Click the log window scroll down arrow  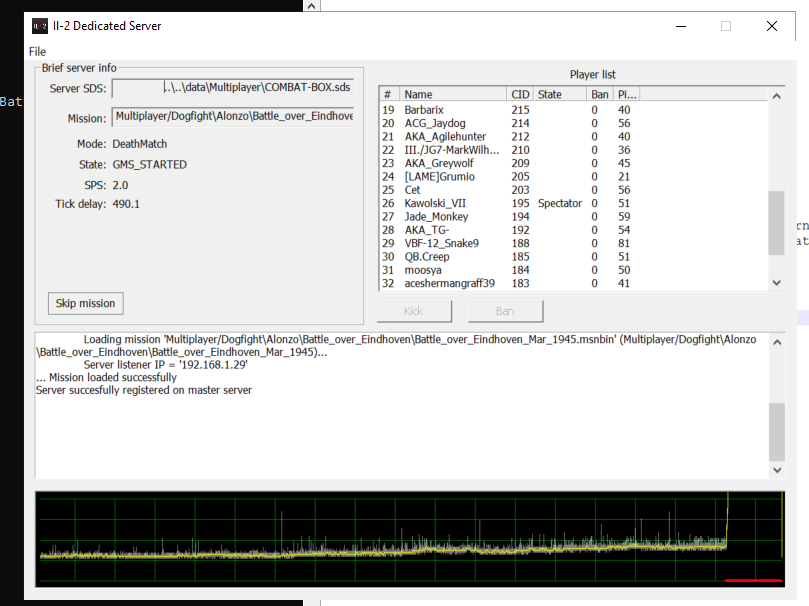coord(777,470)
